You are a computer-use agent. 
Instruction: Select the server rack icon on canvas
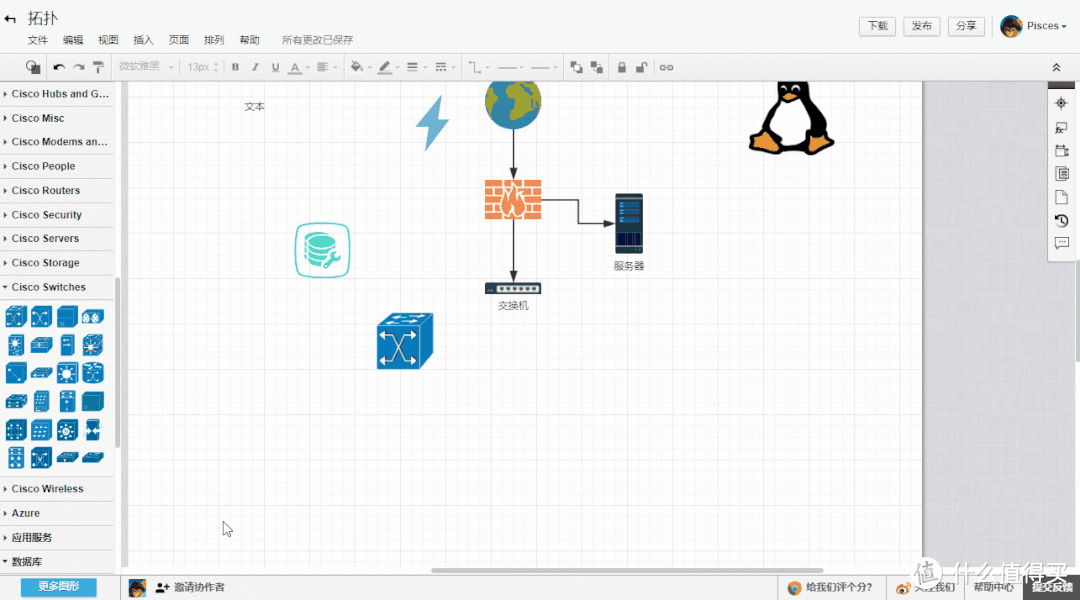coord(629,223)
